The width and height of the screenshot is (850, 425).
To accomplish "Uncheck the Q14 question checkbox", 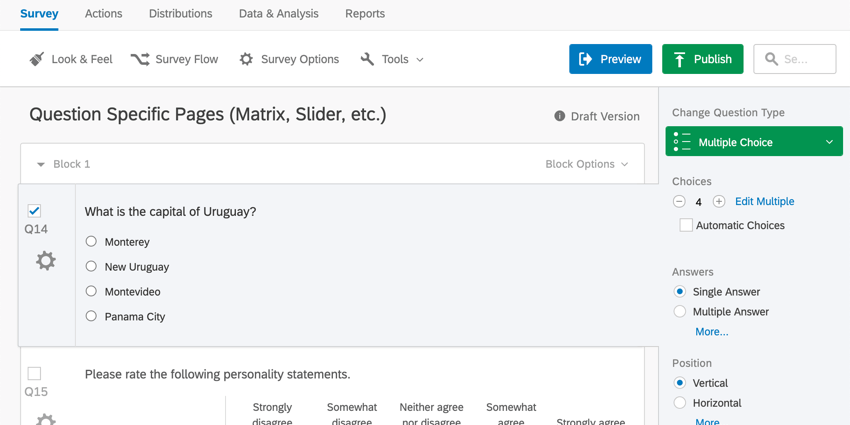I will tap(34, 211).
